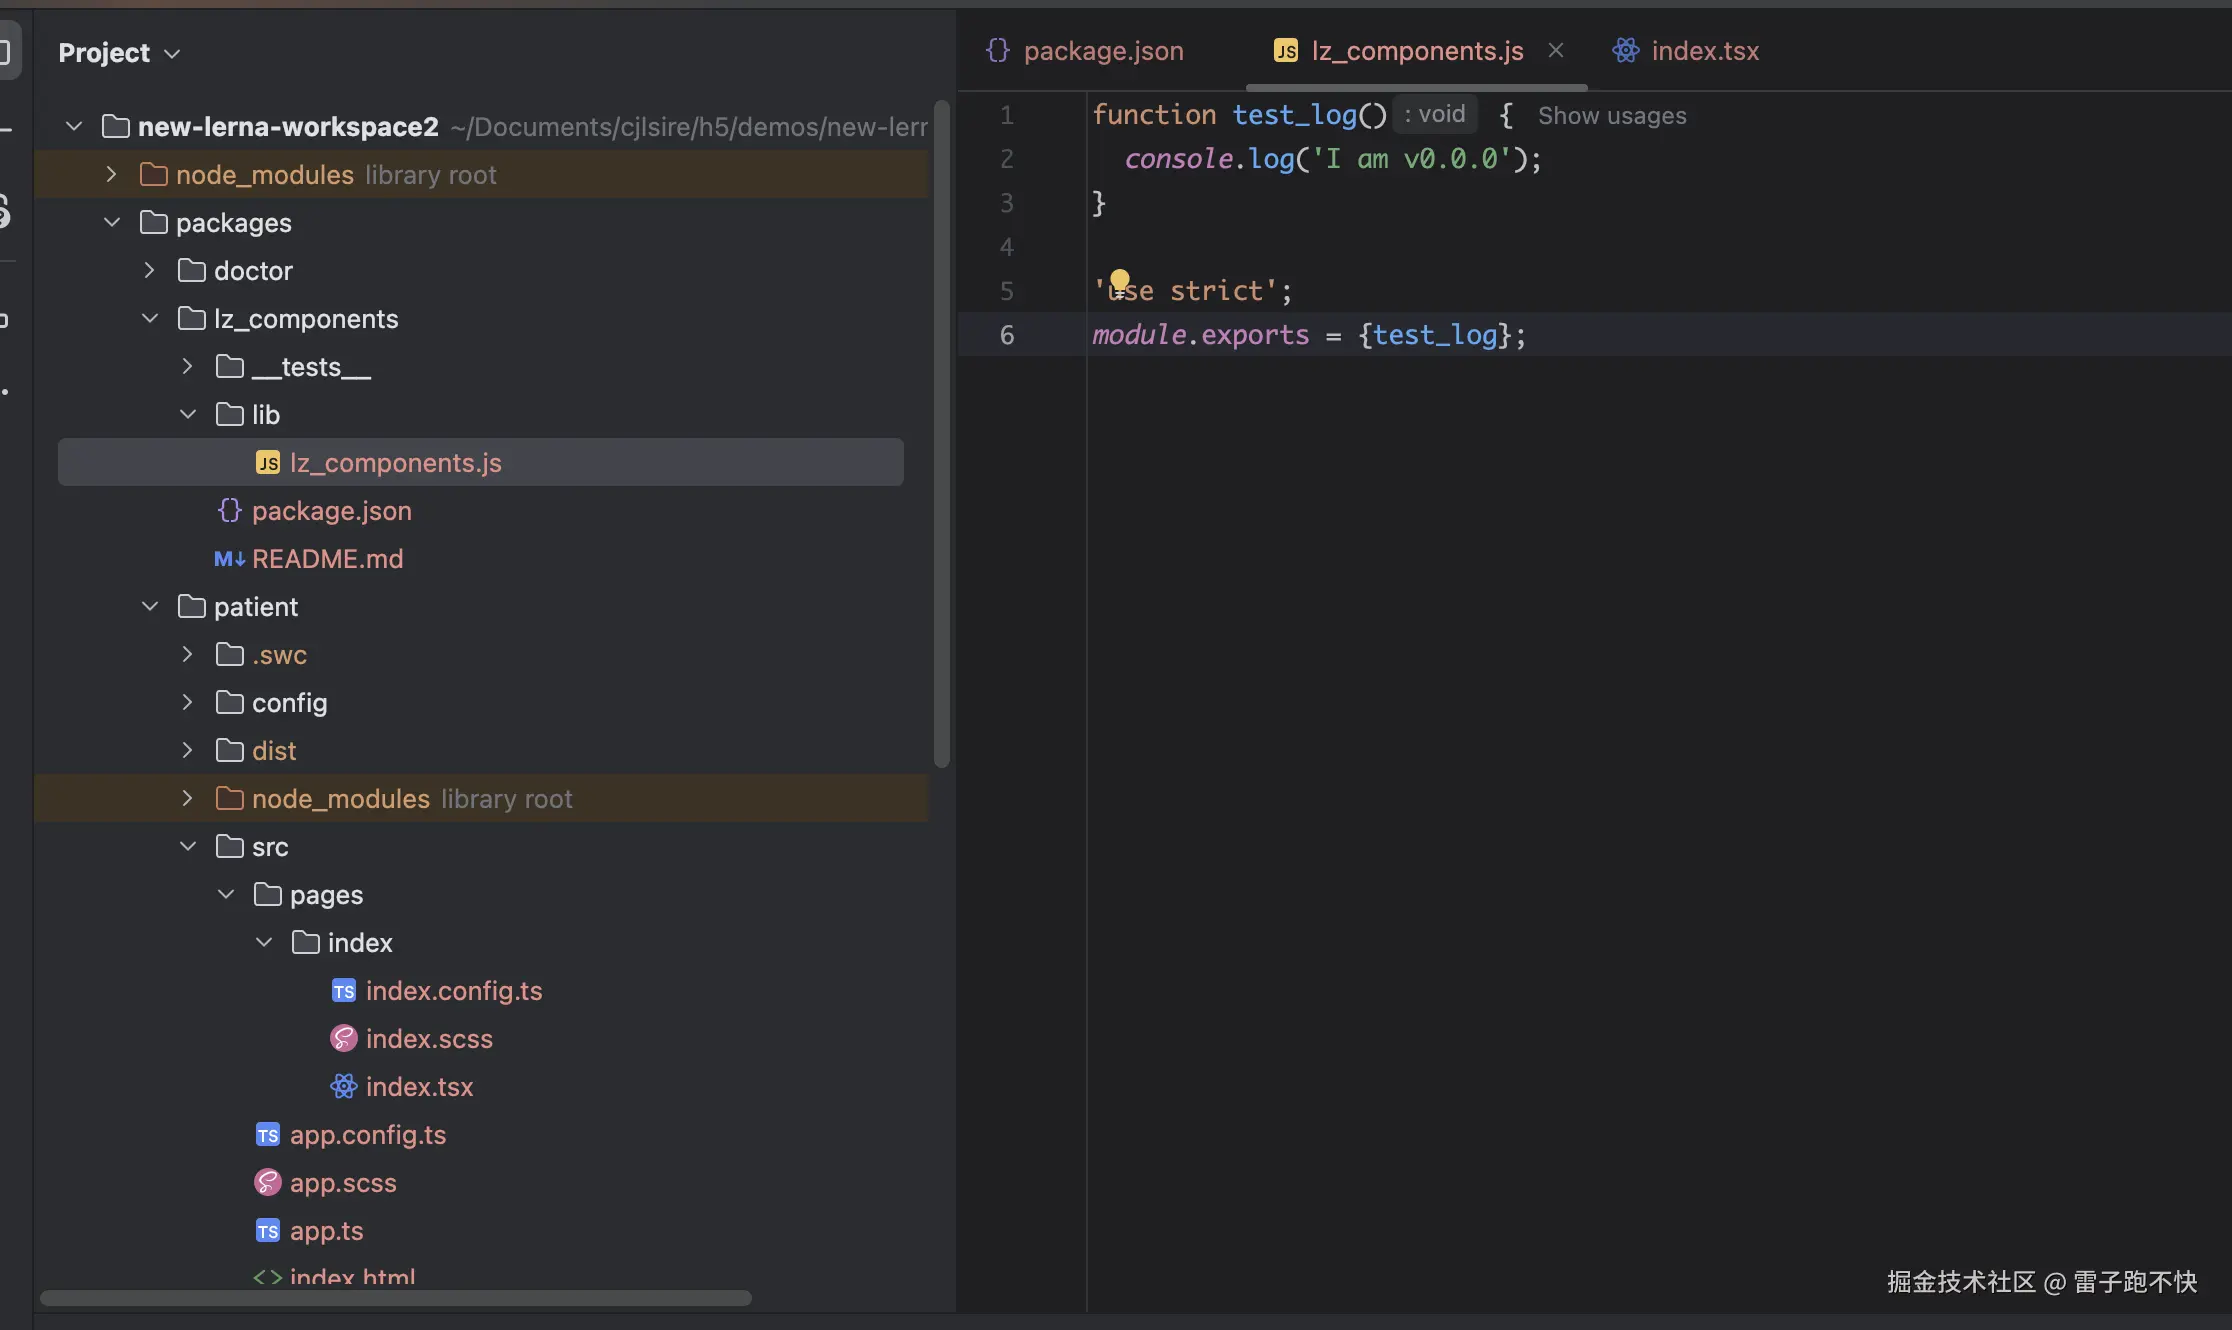Screen dimensions: 2232x1330
Task: Click the Markdown icon beside README.md
Action: [229, 559]
